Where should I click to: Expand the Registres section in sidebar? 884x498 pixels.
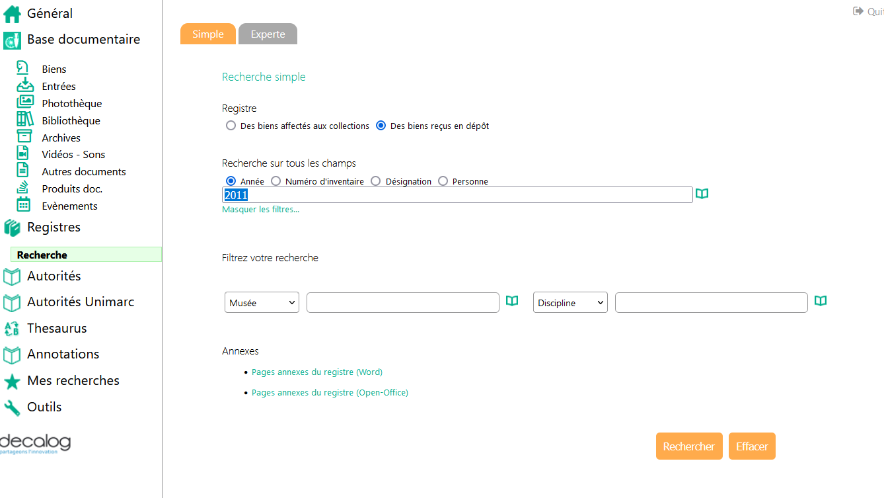[x=54, y=227]
